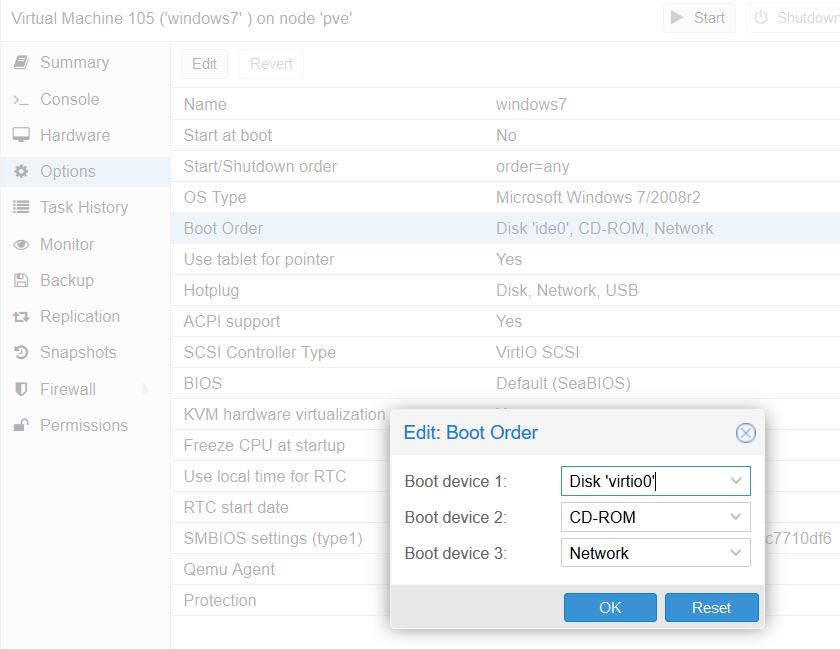Click the Summary book icon
The image size is (840, 649).
coord(21,62)
